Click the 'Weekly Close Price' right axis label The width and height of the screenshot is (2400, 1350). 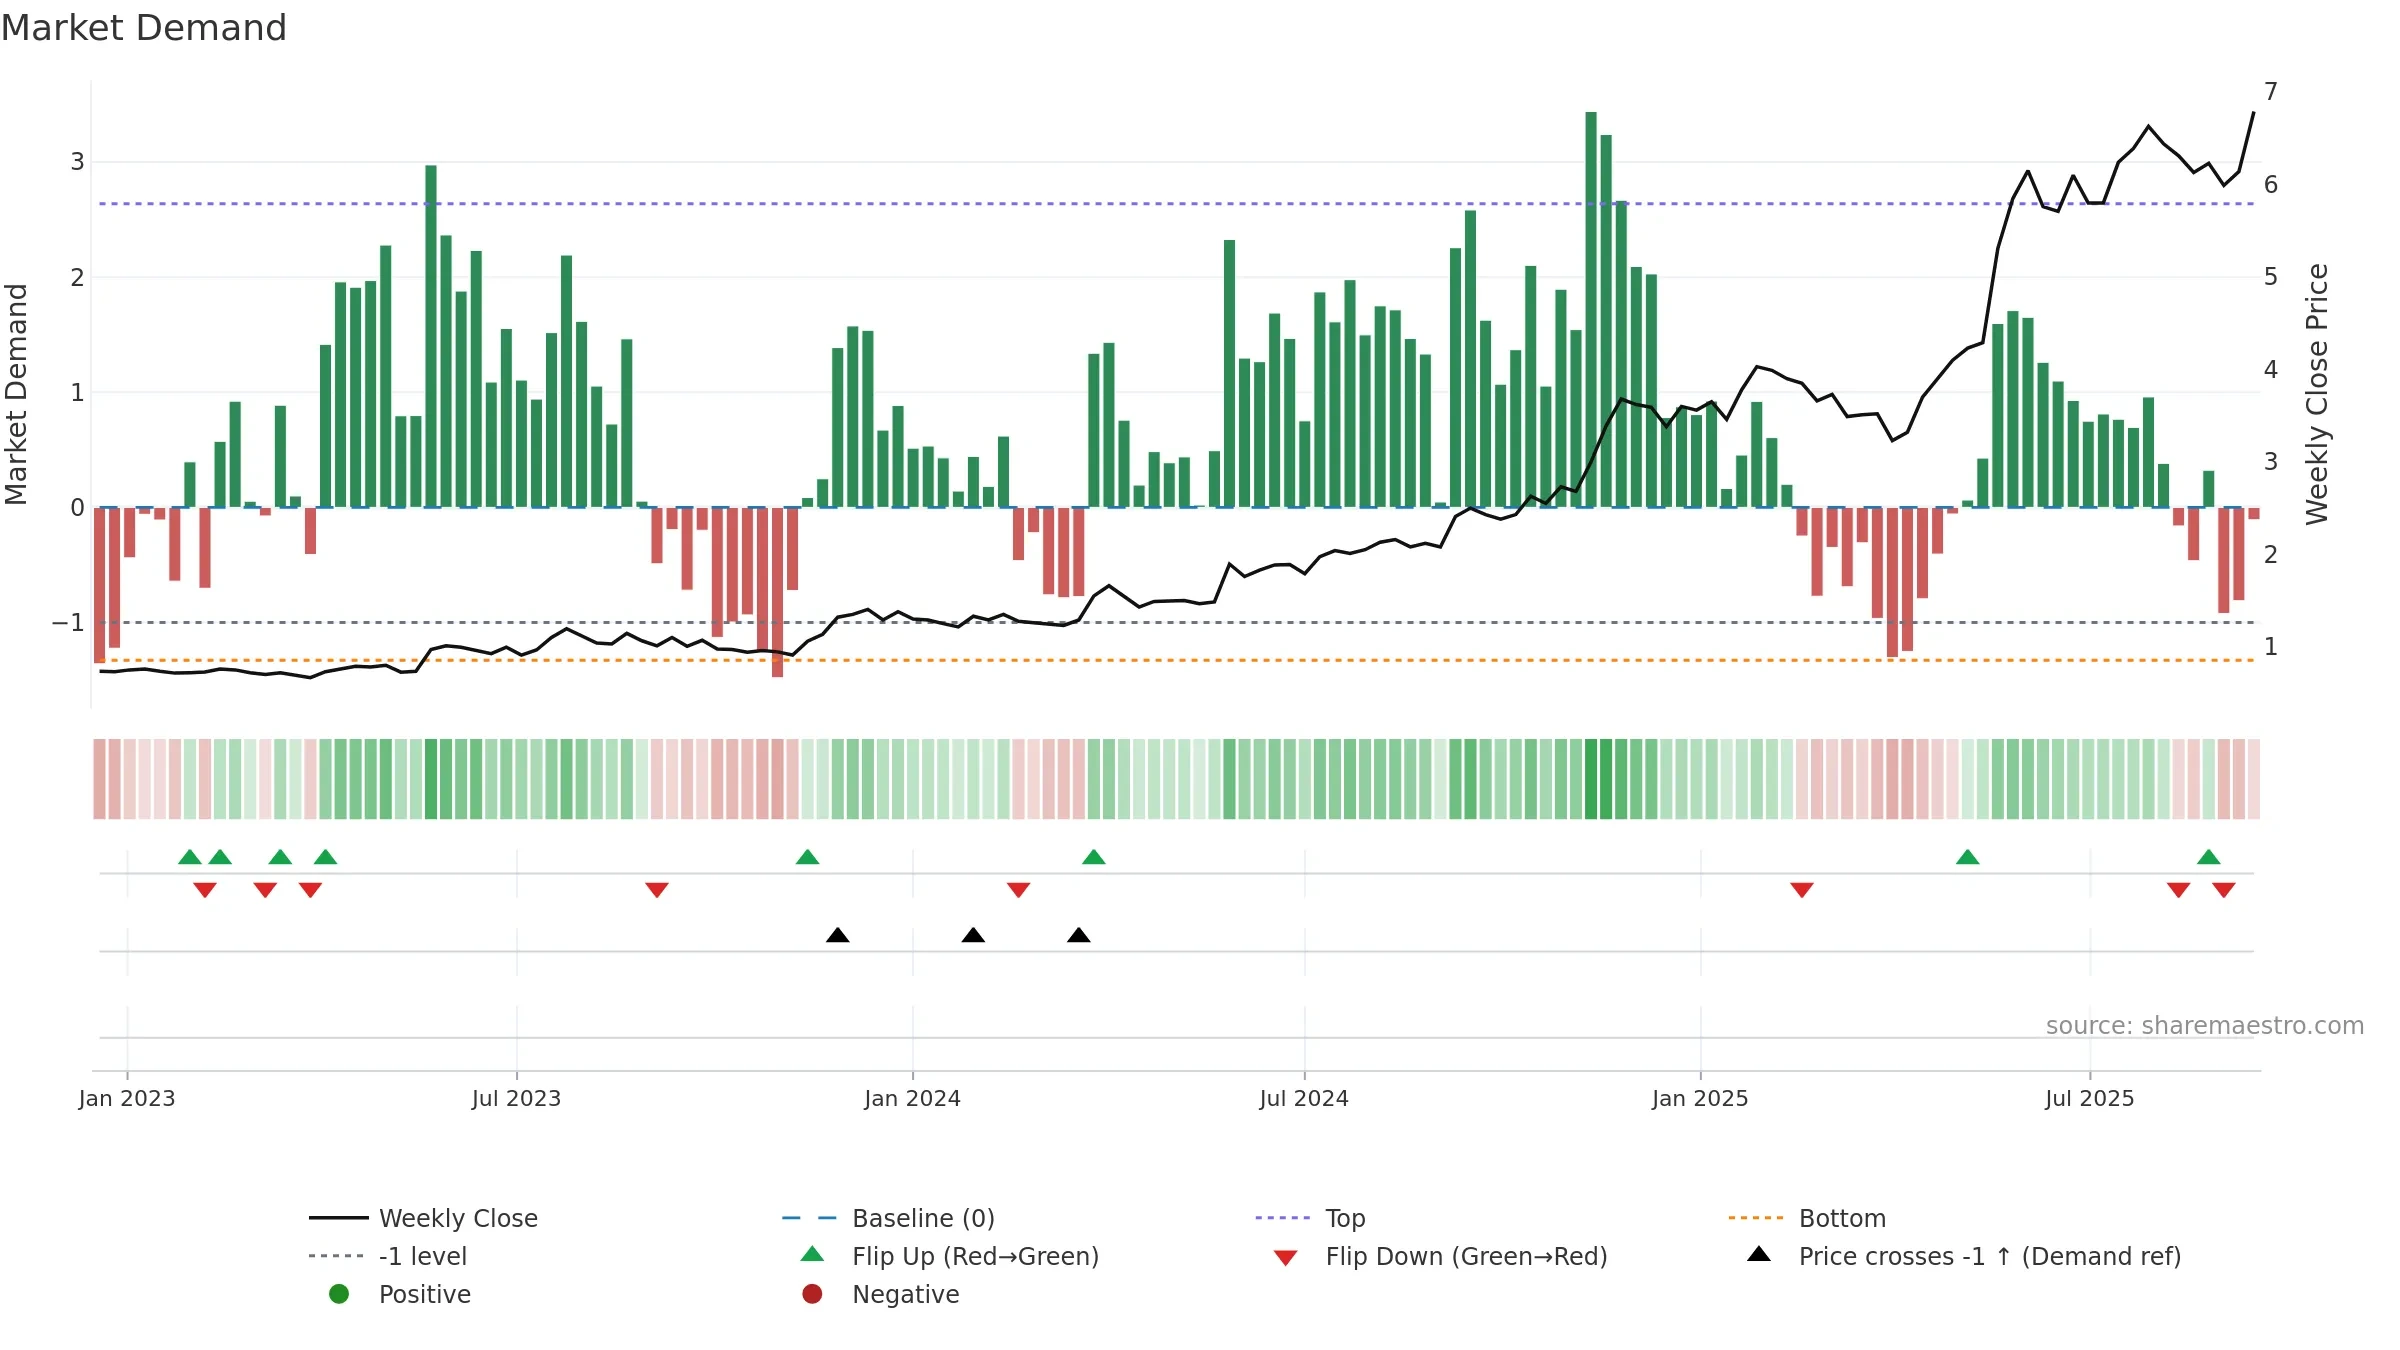pos(2317,394)
